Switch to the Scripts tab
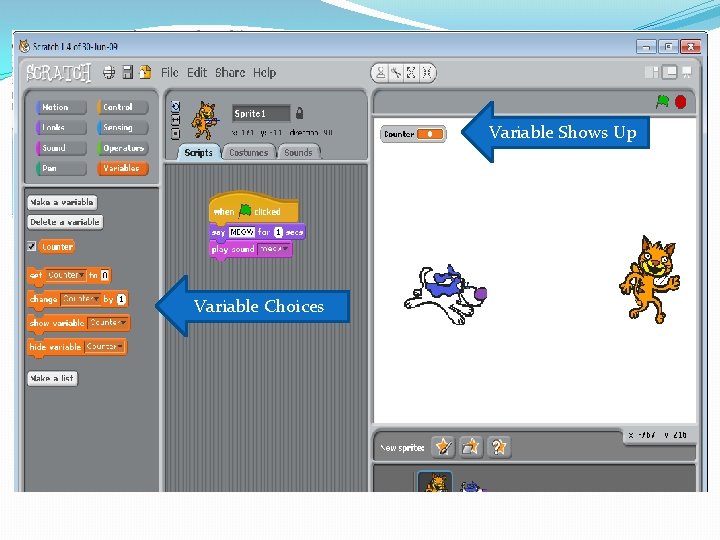The image size is (720, 540). coord(198,152)
